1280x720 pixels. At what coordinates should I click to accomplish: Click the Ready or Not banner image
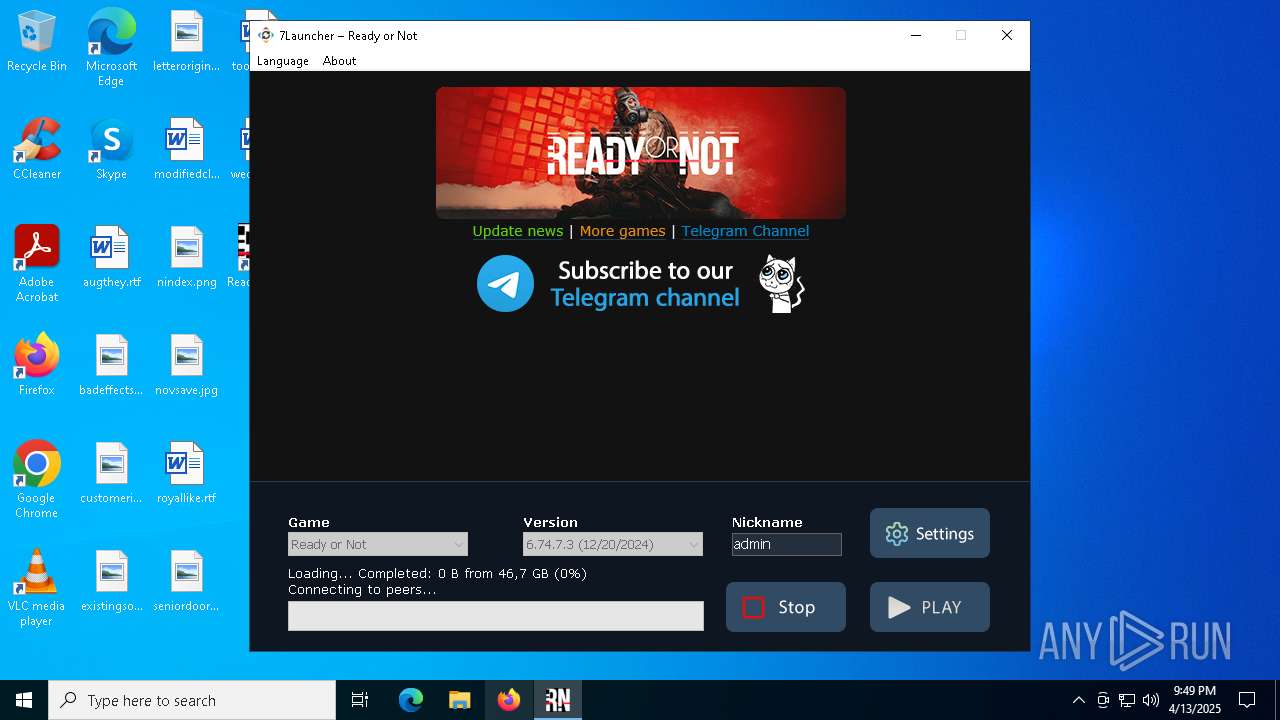[641, 153]
